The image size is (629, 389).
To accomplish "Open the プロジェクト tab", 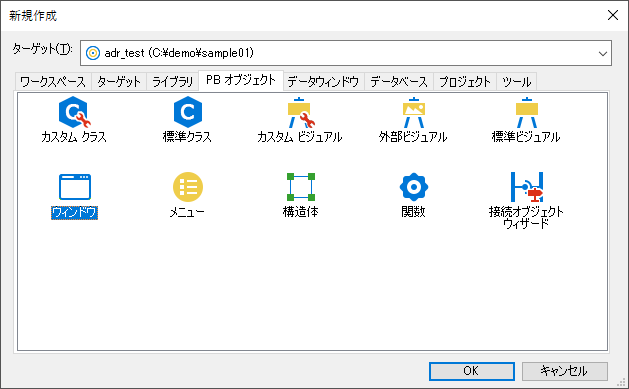I will tap(465, 82).
